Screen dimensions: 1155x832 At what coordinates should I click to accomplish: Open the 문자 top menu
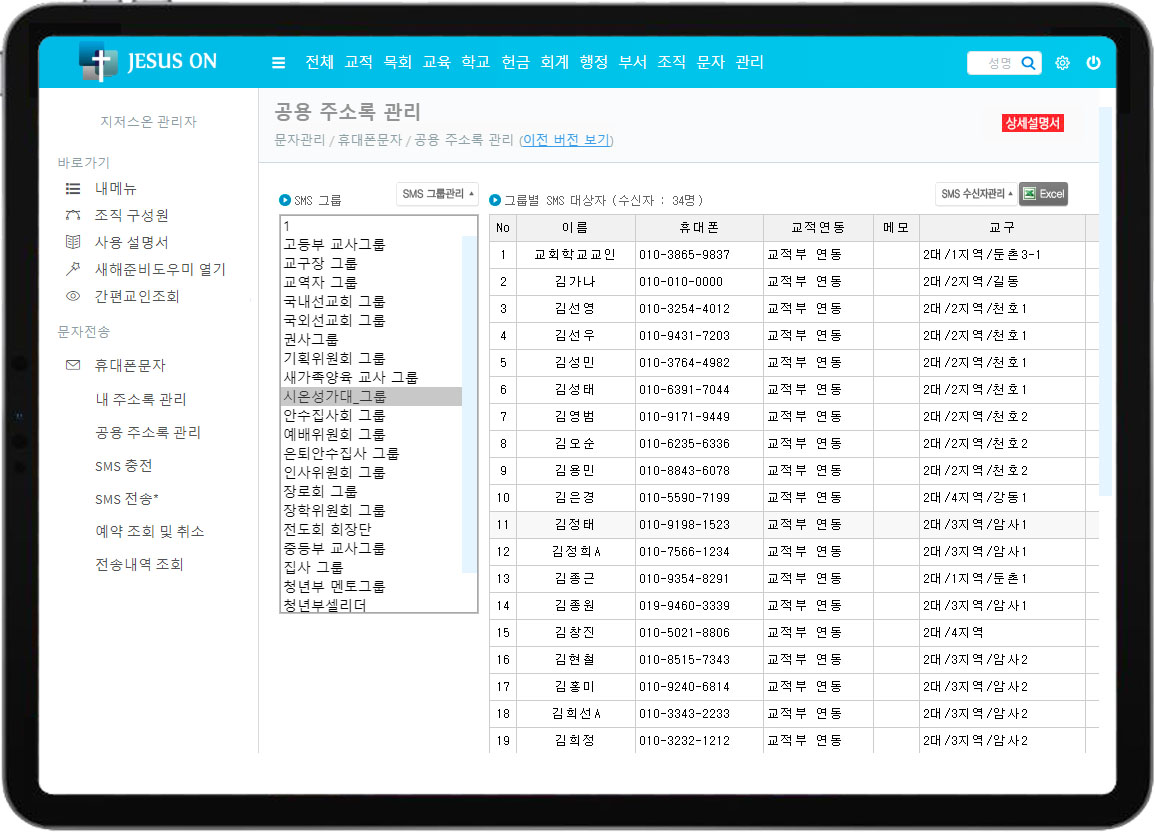pyautogui.click(x=710, y=62)
